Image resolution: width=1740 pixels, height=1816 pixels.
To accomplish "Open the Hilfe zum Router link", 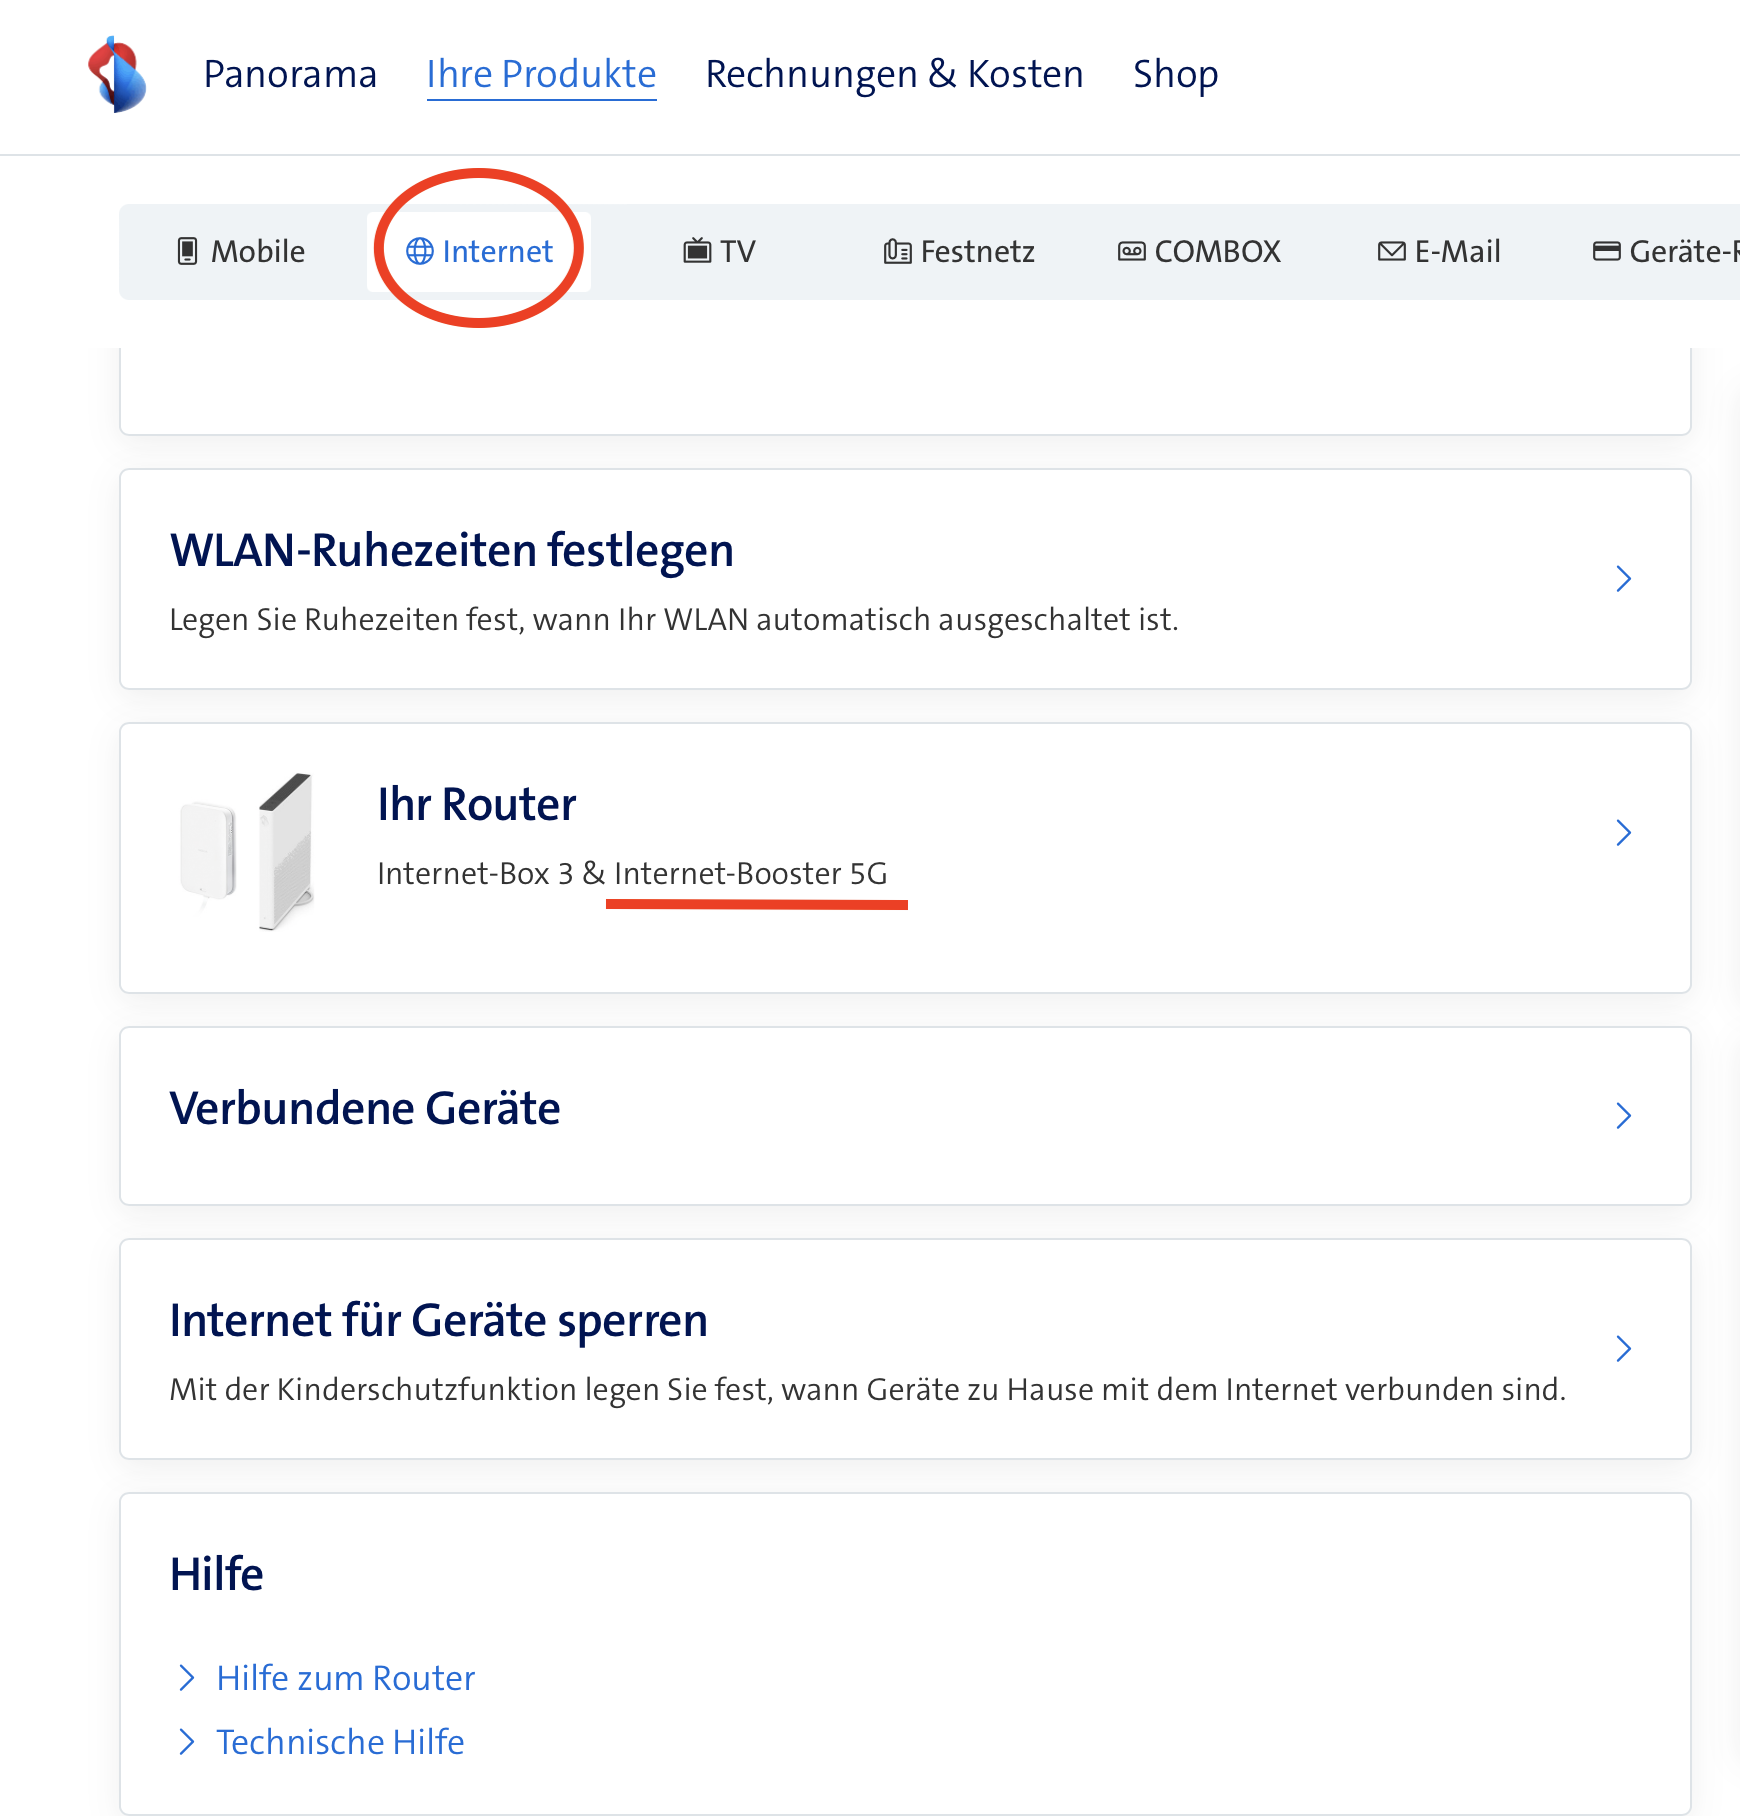I will (345, 1678).
